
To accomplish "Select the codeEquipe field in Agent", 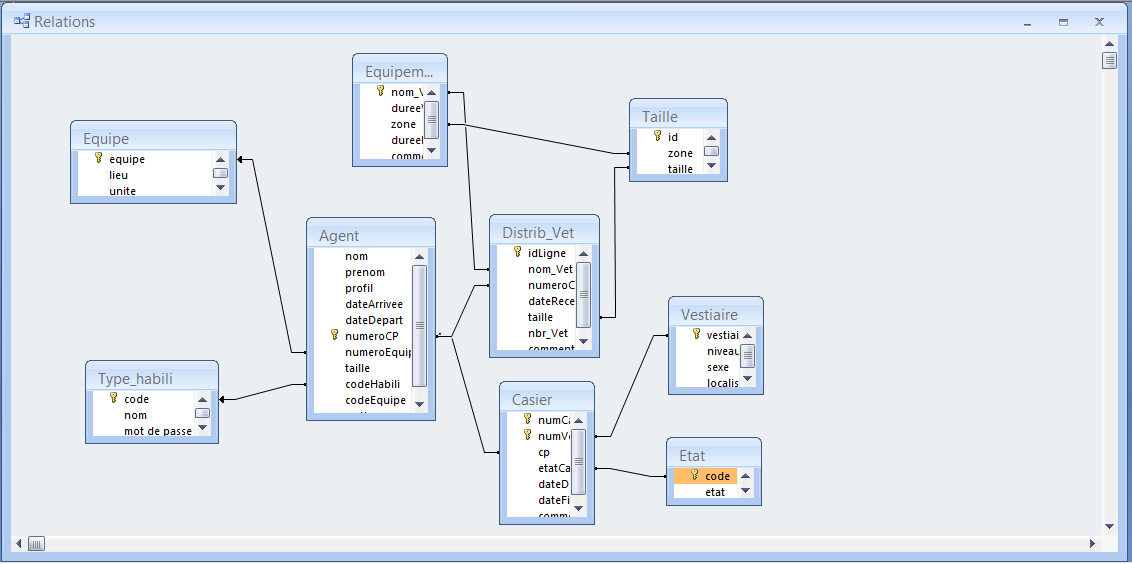I will pos(375,400).
